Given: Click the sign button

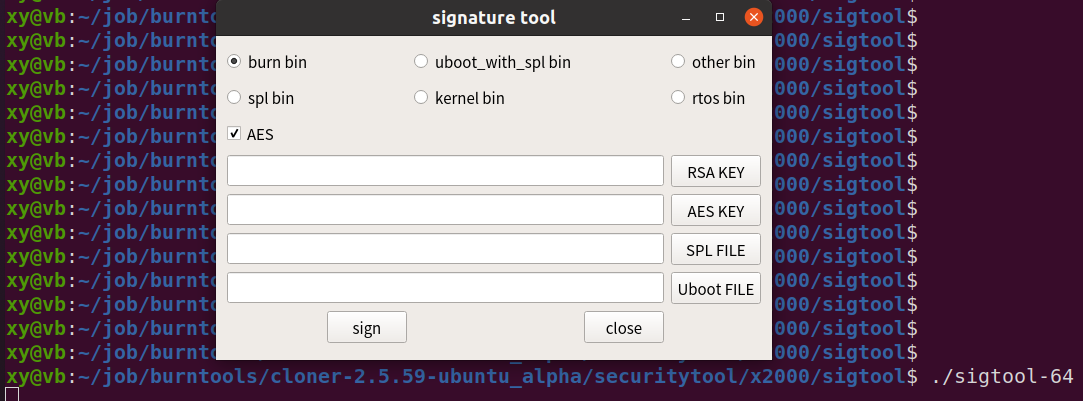Looking at the screenshot, I should pos(367,327).
